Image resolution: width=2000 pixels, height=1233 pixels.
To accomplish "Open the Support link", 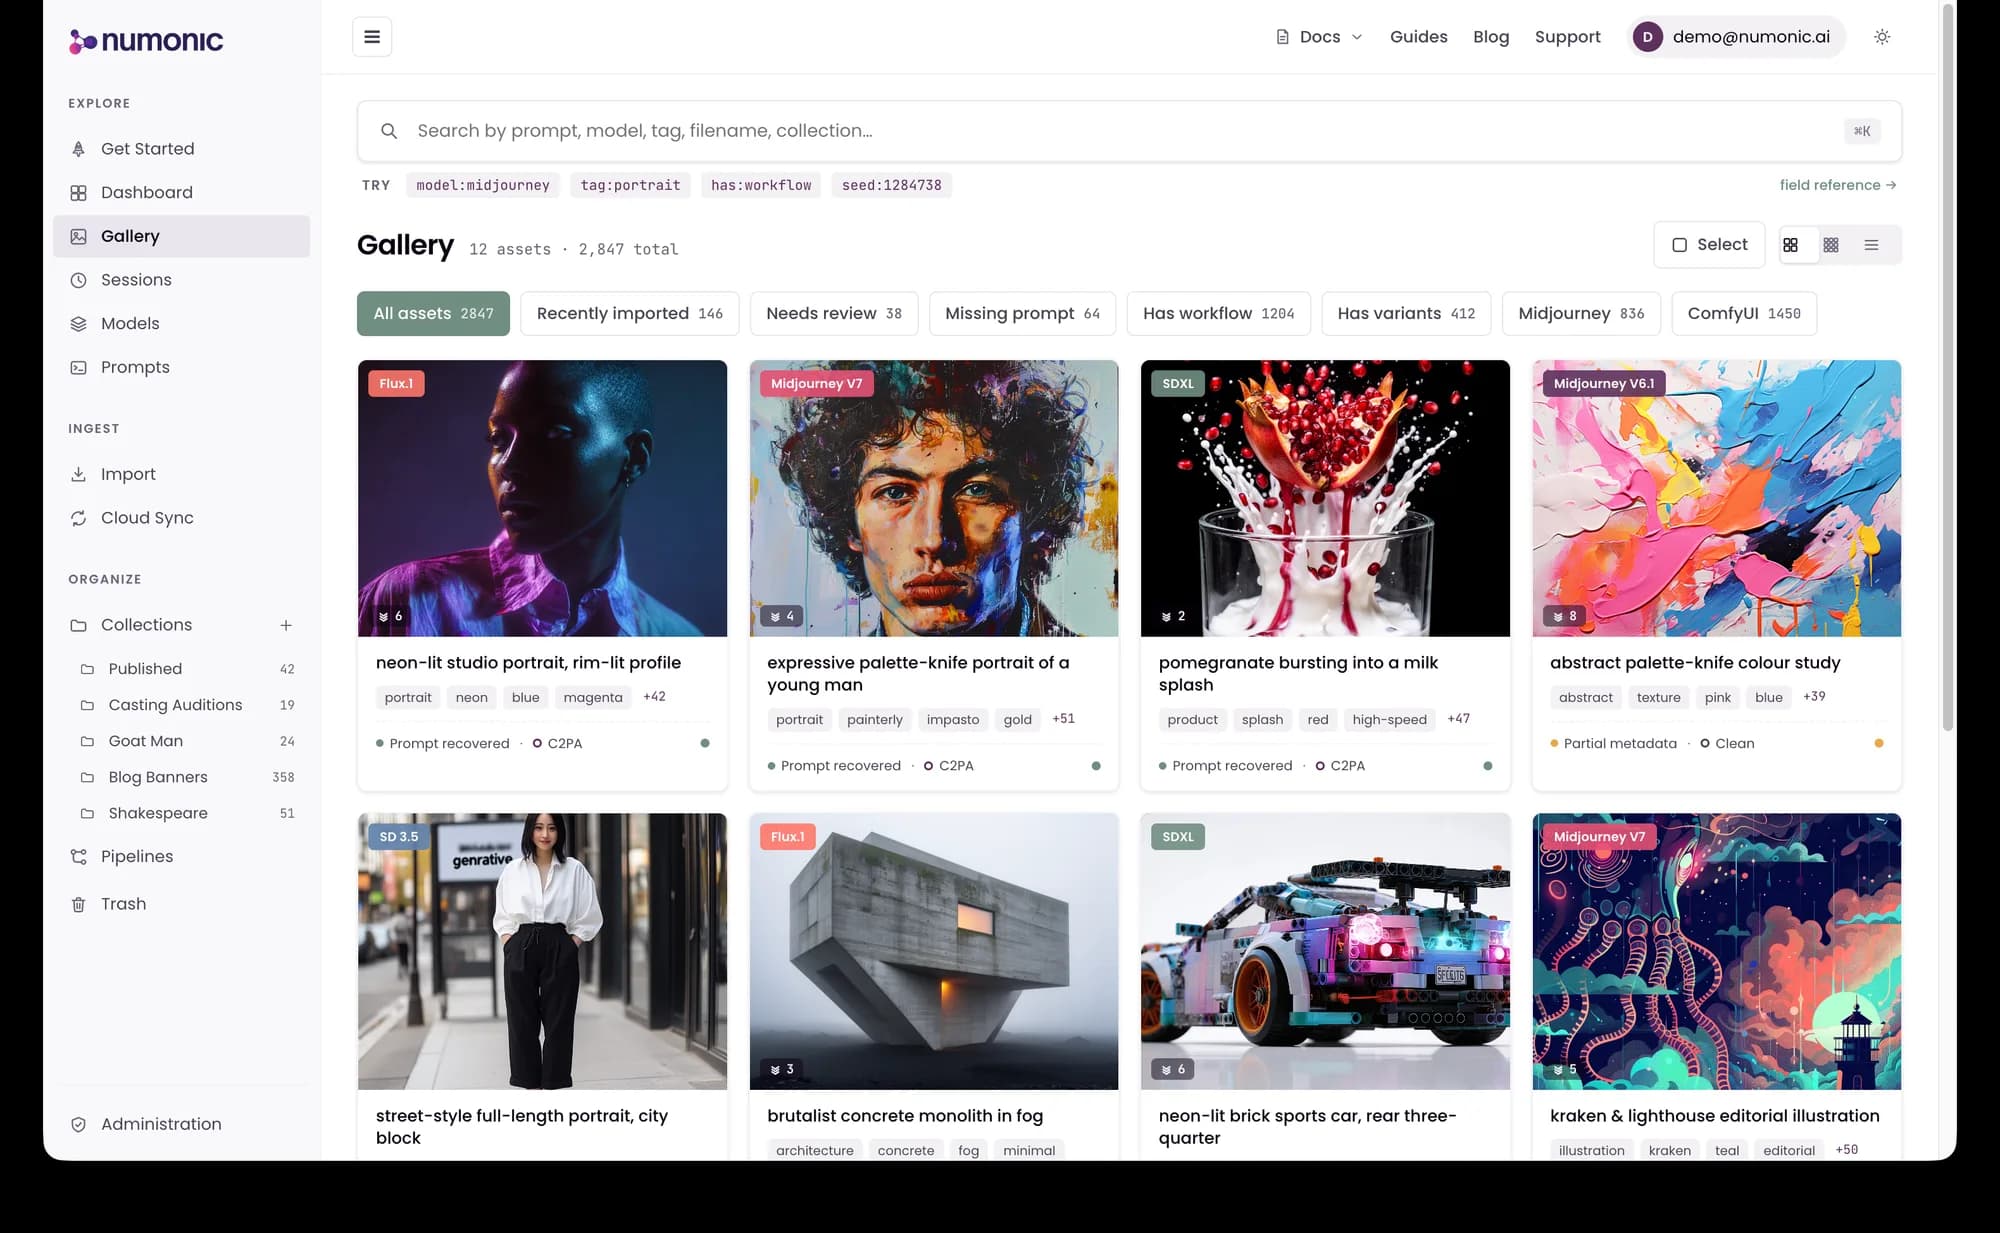I will 1567,37.
